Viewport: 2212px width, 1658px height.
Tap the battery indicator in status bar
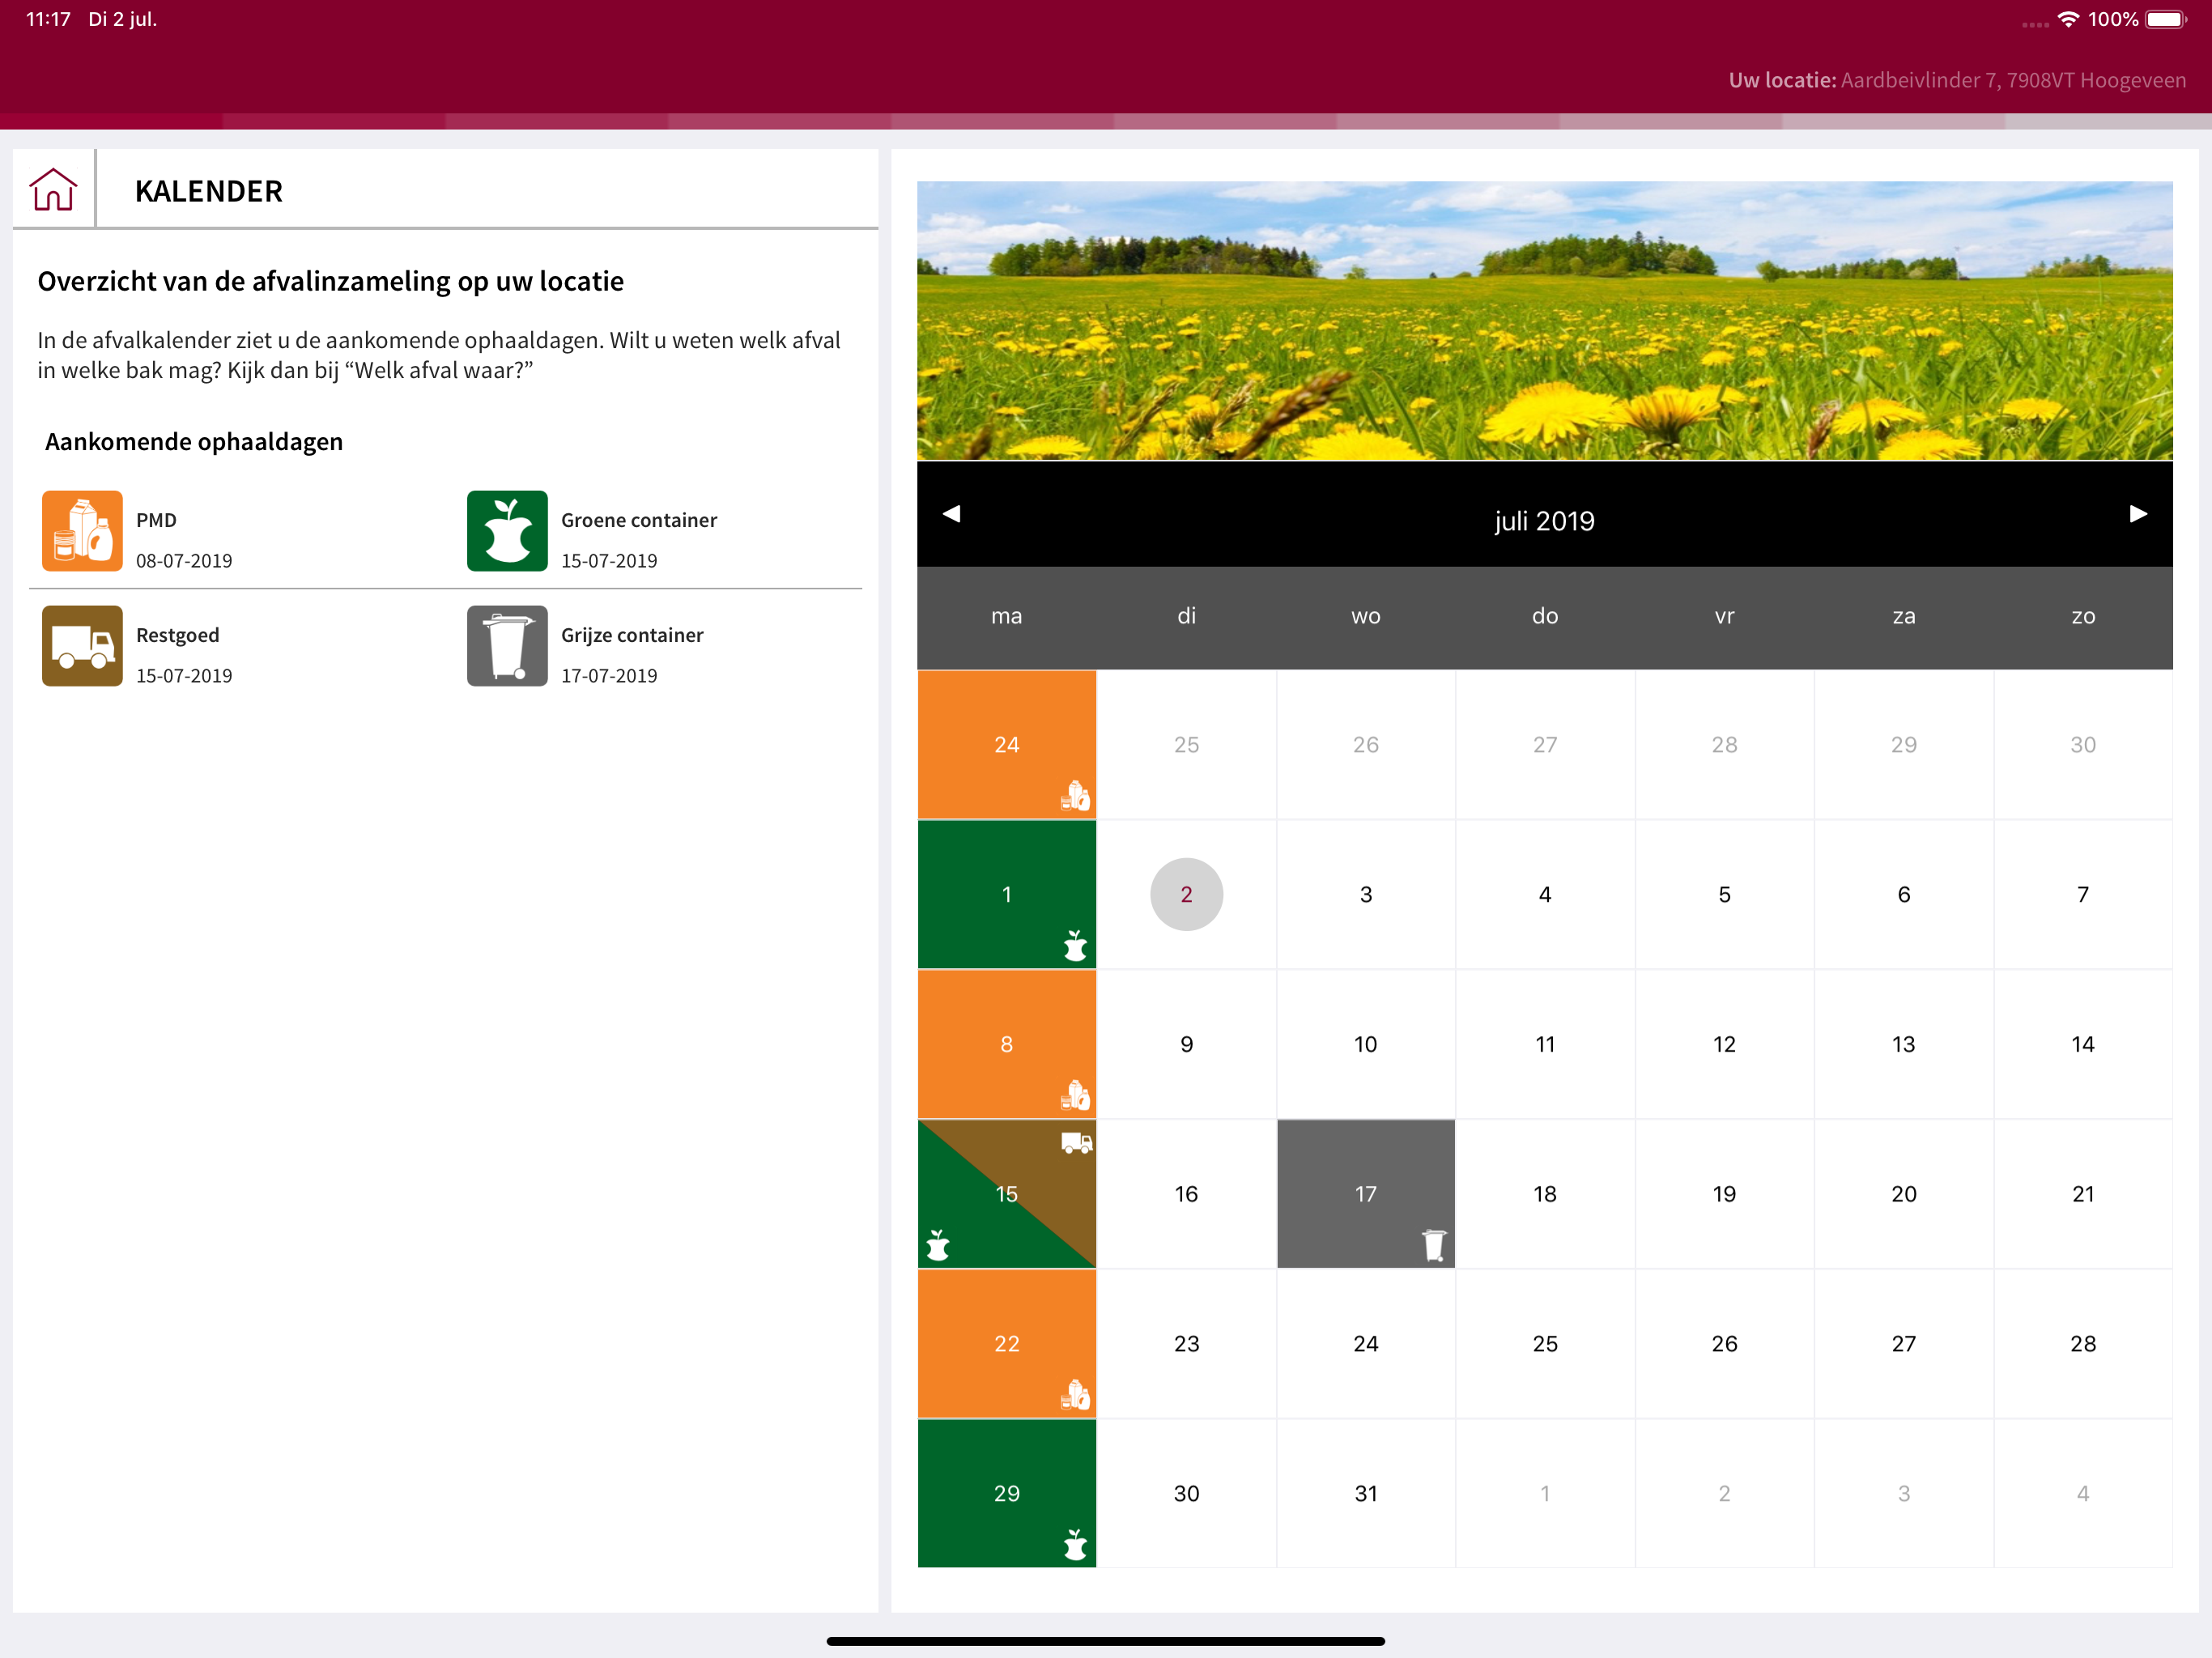(2167, 19)
